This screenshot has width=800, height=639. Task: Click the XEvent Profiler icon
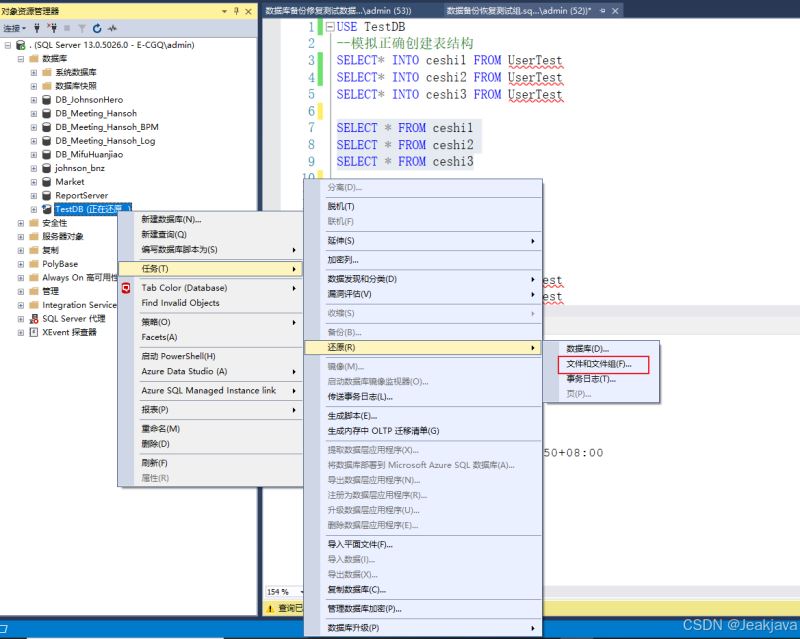(34, 332)
